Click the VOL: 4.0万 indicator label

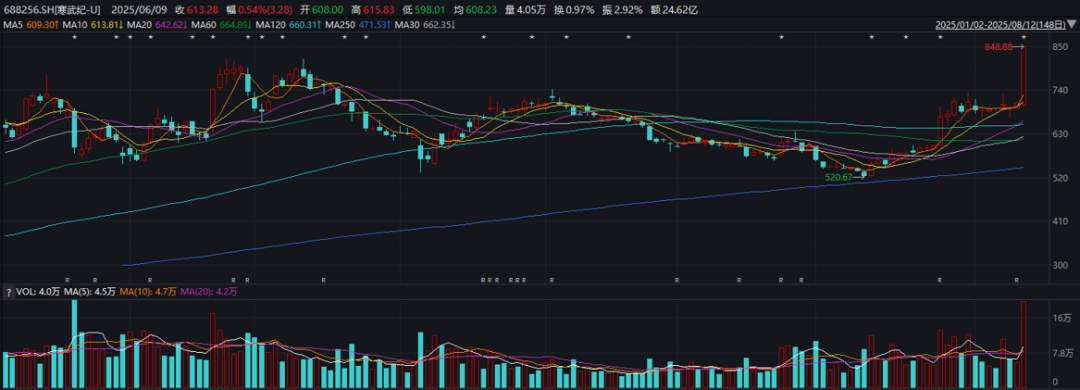point(37,291)
